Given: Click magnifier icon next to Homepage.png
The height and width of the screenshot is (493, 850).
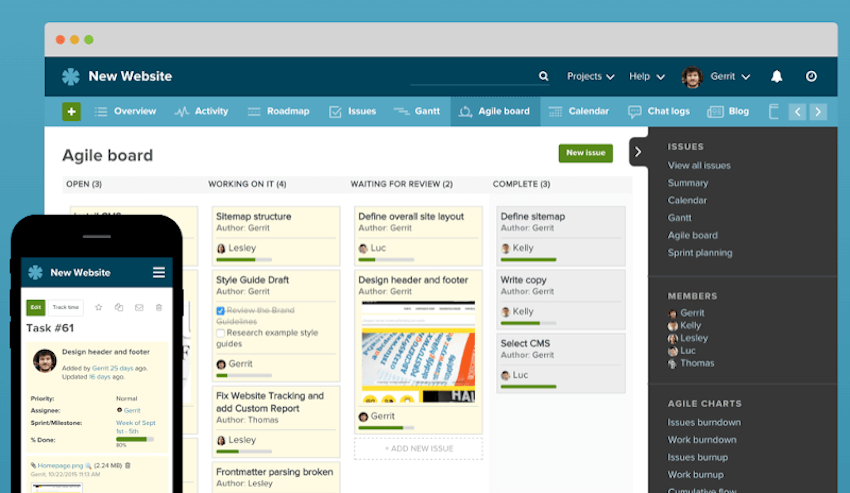Looking at the screenshot, I should click(x=88, y=465).
